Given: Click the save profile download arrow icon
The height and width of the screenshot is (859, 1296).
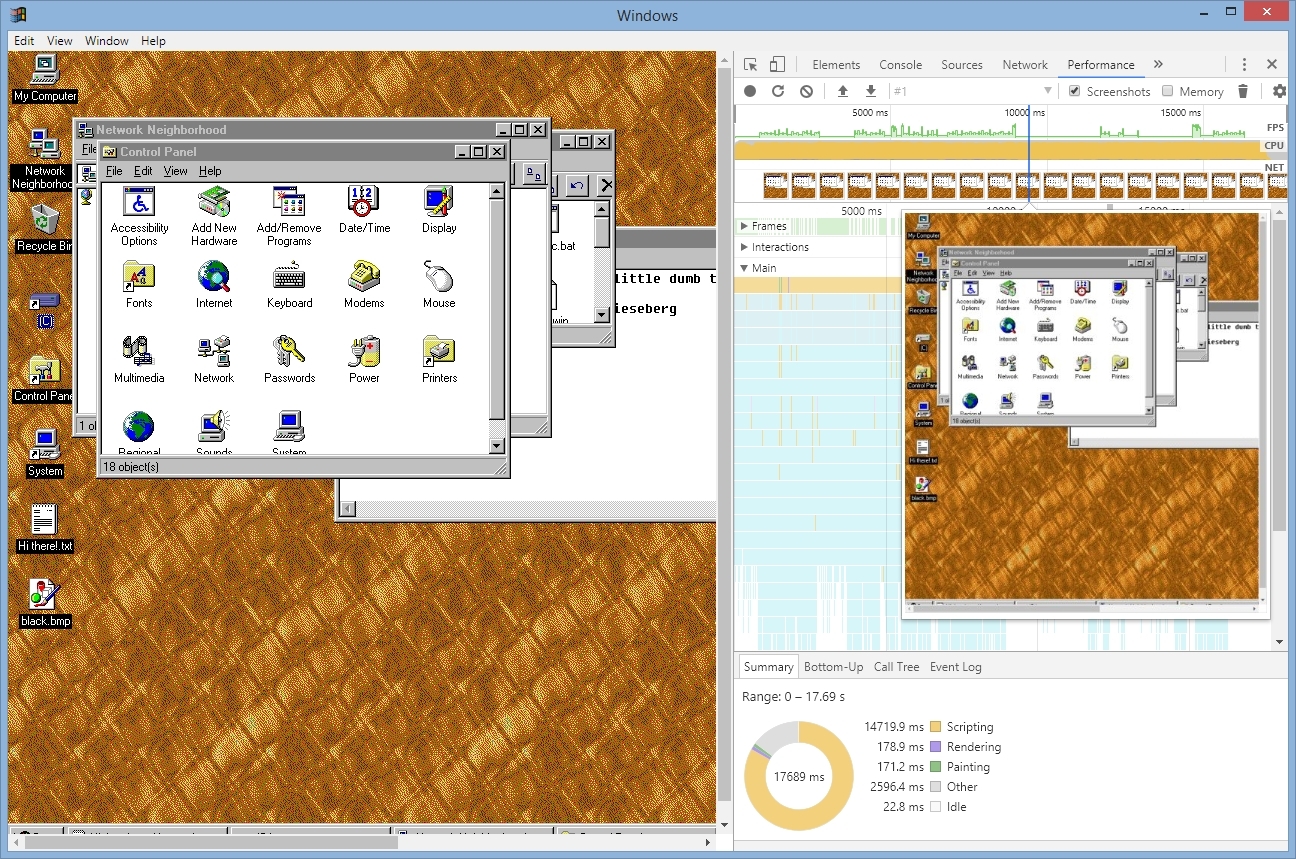Looking at the screenshot, I should pos(871,91).
